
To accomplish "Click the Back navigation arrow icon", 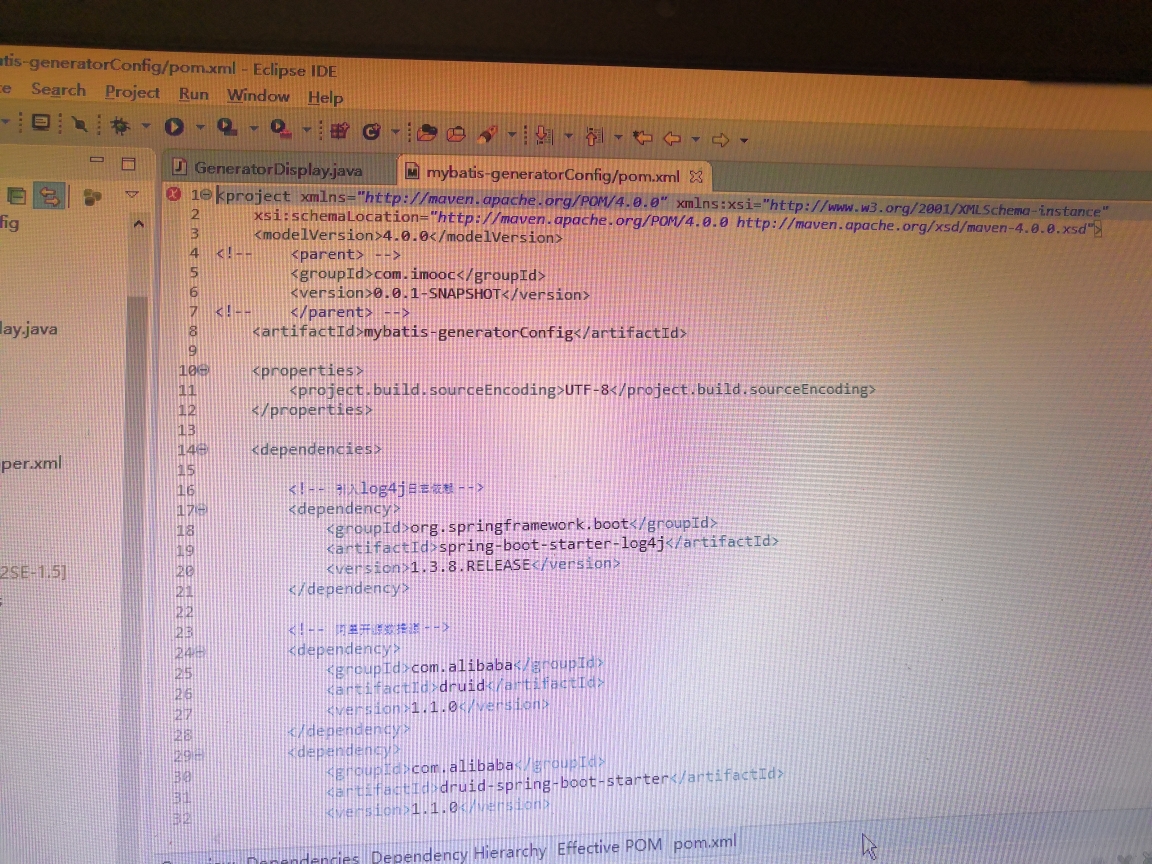I will click(672, 138).
